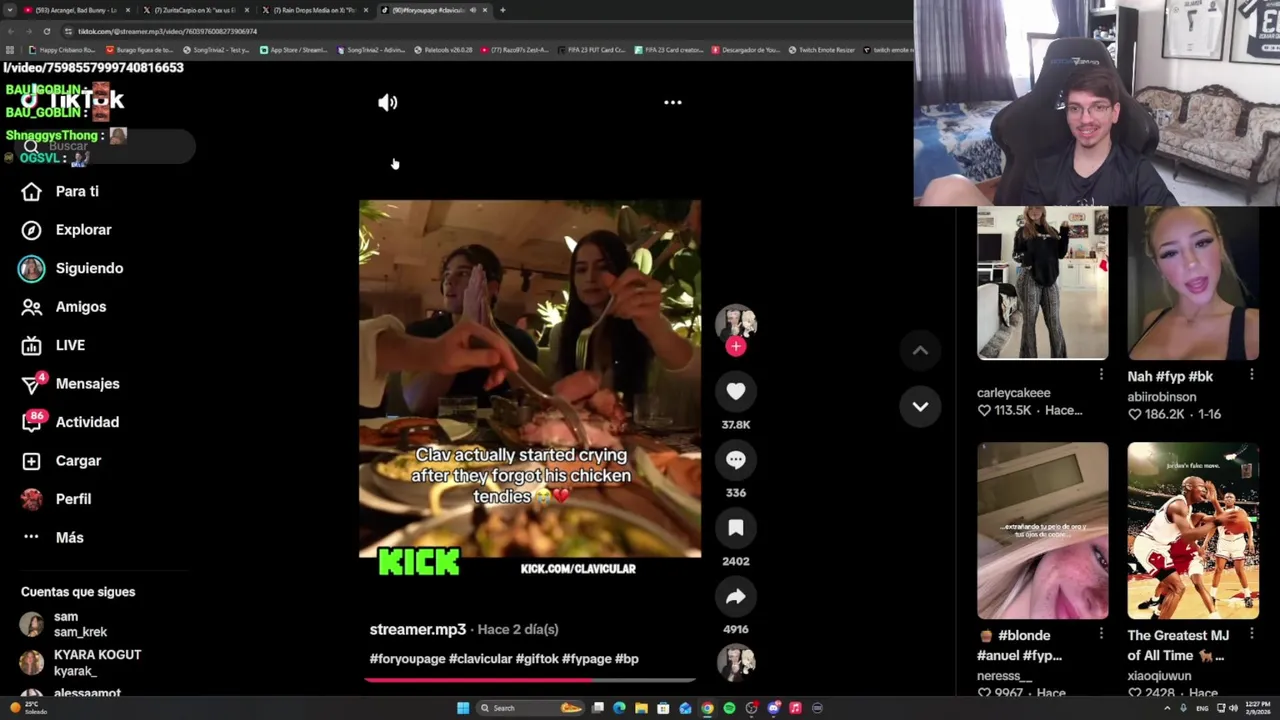This screenshot has width=1280, height=720.
Task: Switch to ZuritaCarpio on X tab
Action: [x=195, y=10]
